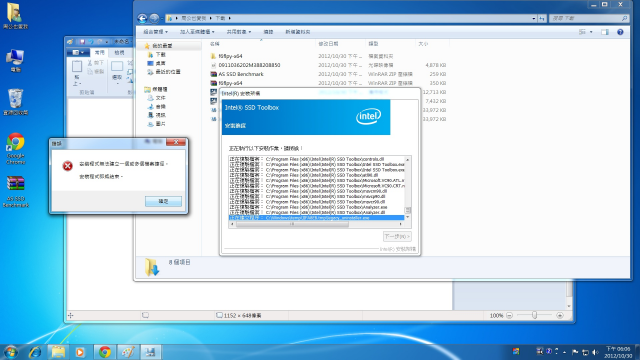Click the installer log vertical scrollbar

coord(407,188)
